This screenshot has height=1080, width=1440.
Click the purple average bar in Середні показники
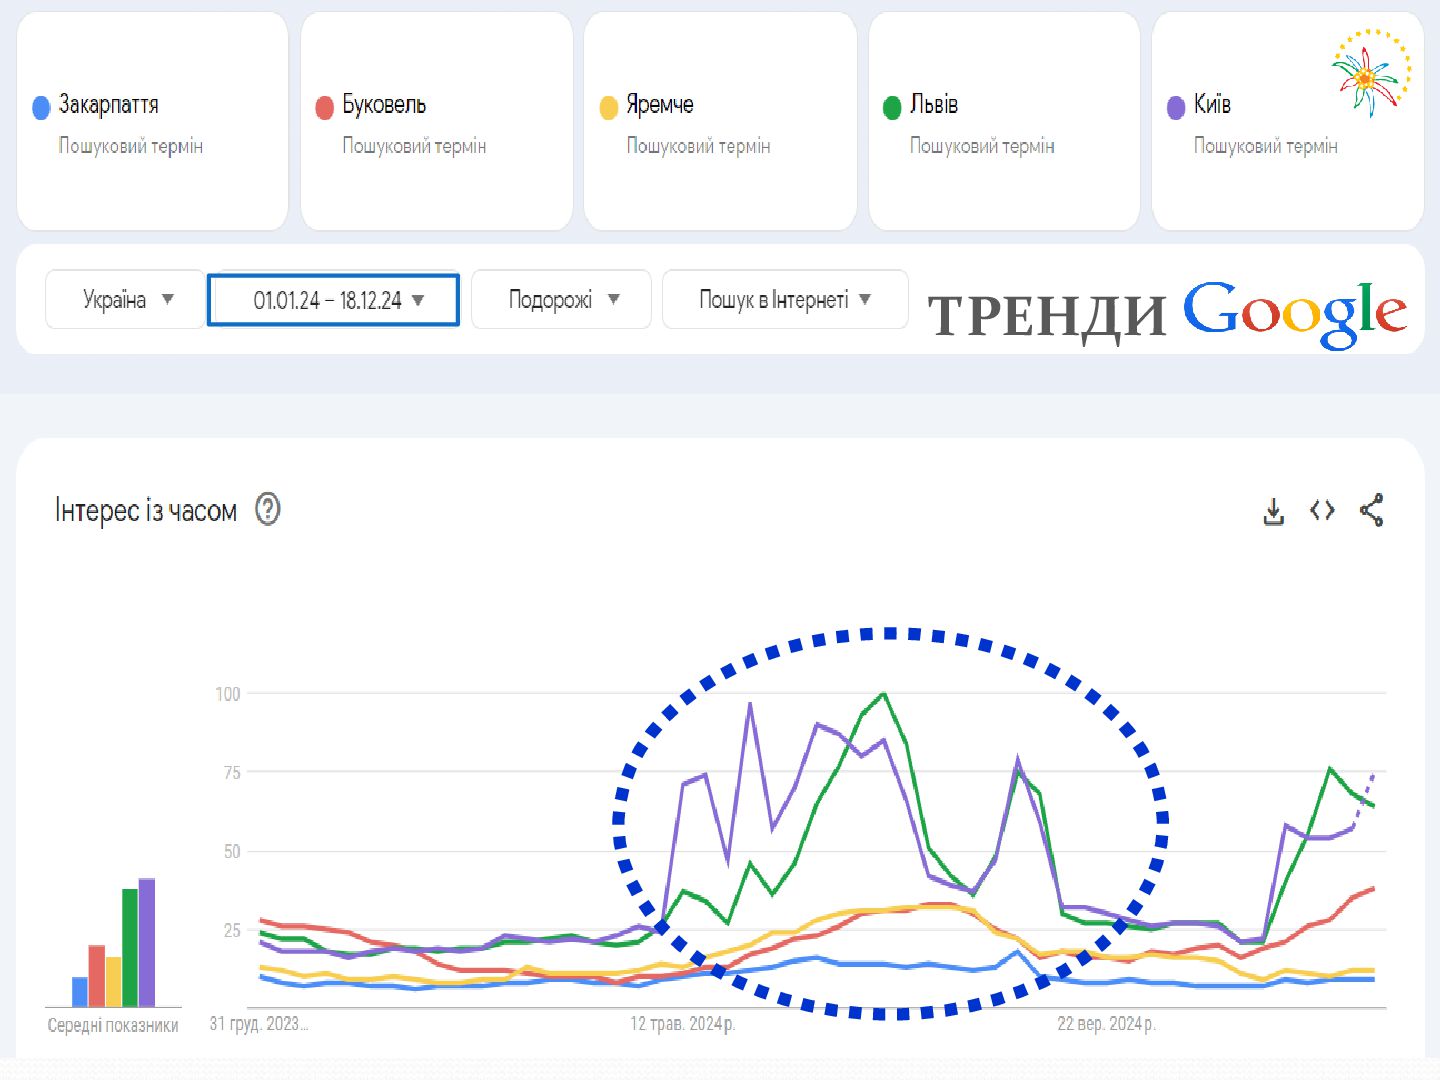(x=147, y=940)
